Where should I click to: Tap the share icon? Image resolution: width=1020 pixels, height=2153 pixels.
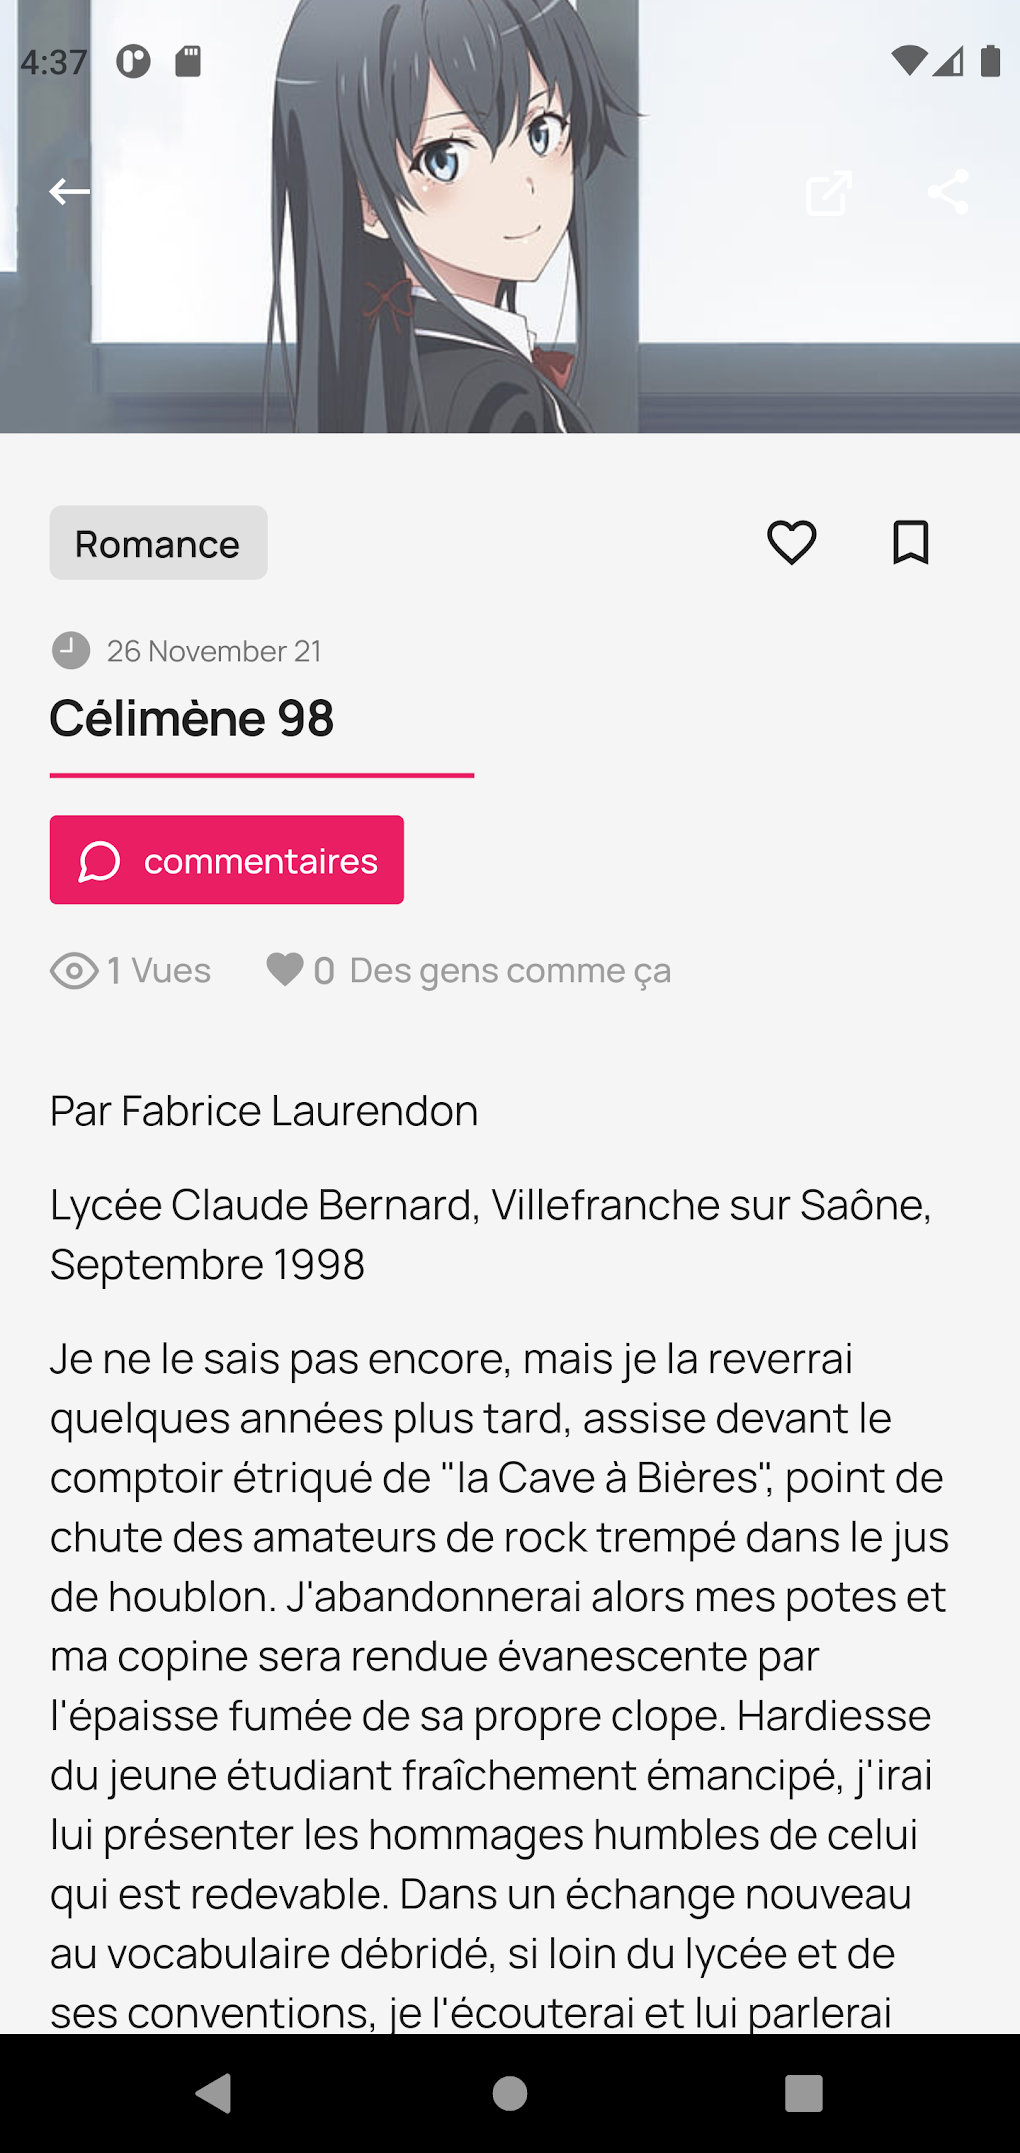tap(947, 191)
